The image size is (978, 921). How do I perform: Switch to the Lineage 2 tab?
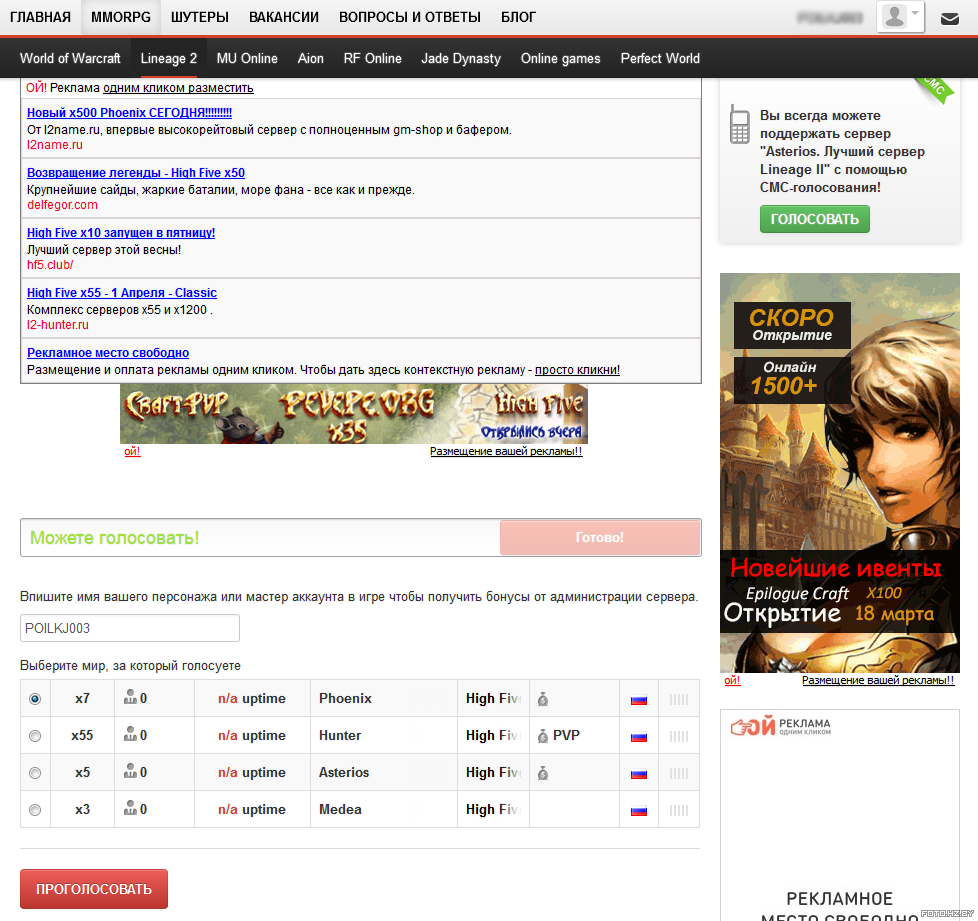[168, 59]
